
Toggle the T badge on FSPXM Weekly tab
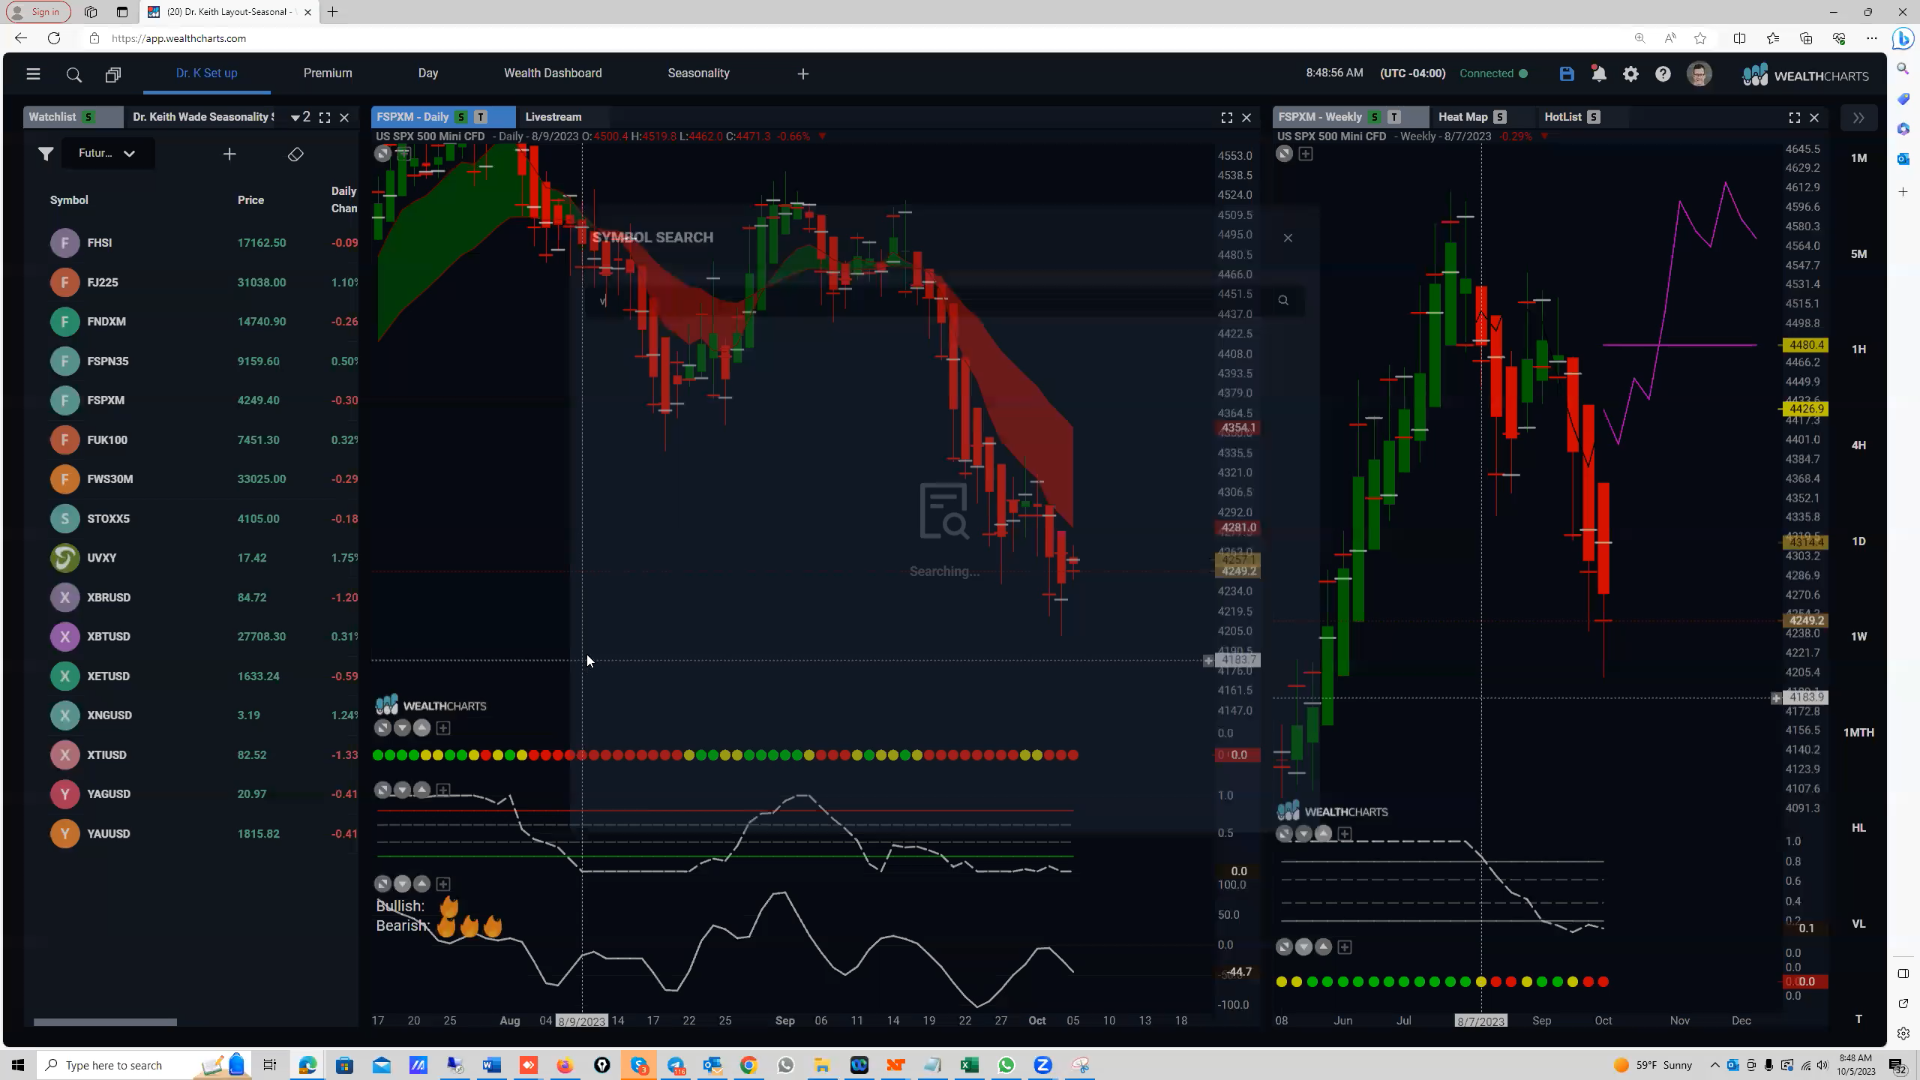point(1394,117)
